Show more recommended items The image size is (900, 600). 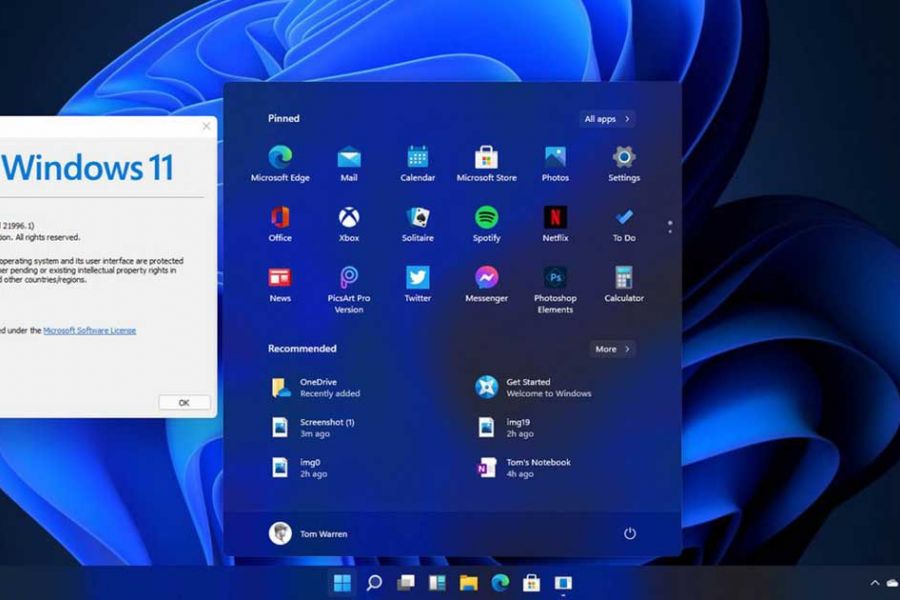[x=612, y=349]
